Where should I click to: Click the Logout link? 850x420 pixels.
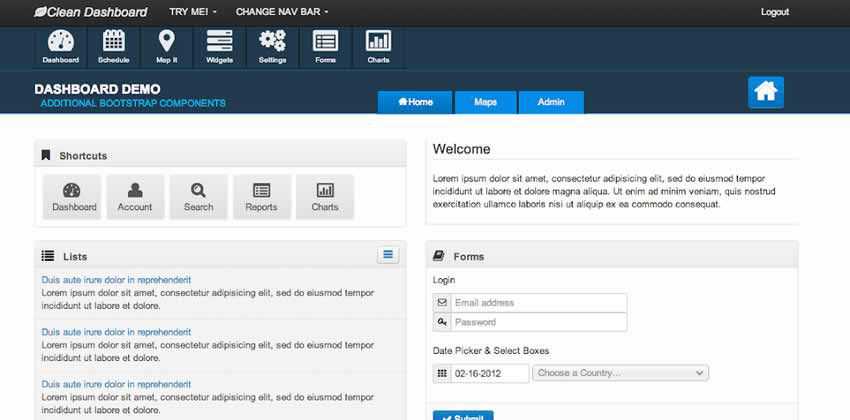(774, 12)
